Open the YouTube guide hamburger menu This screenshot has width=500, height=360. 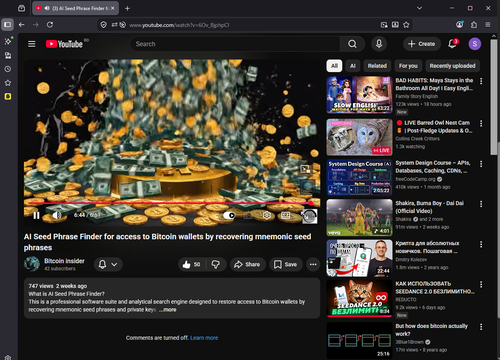(32, 44)
